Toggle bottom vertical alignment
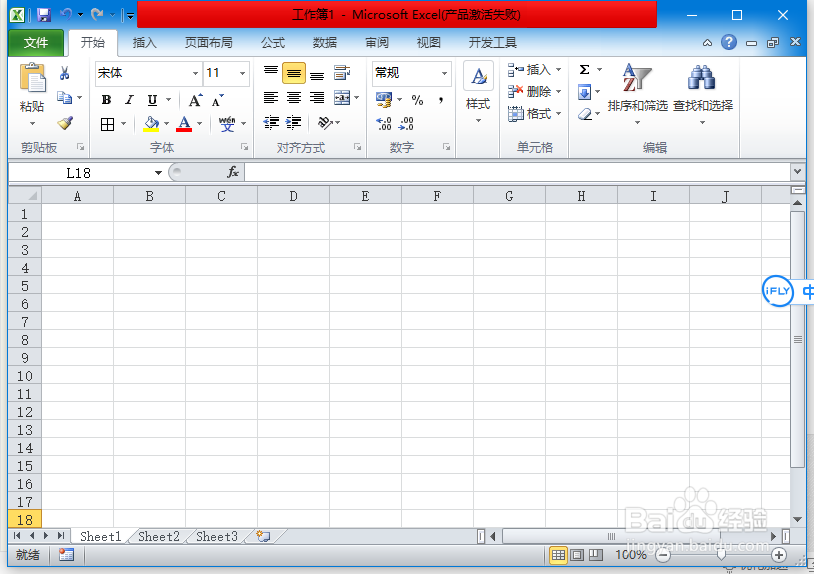The height and width of the screenshot is (574, 814). tap(317, 73)
